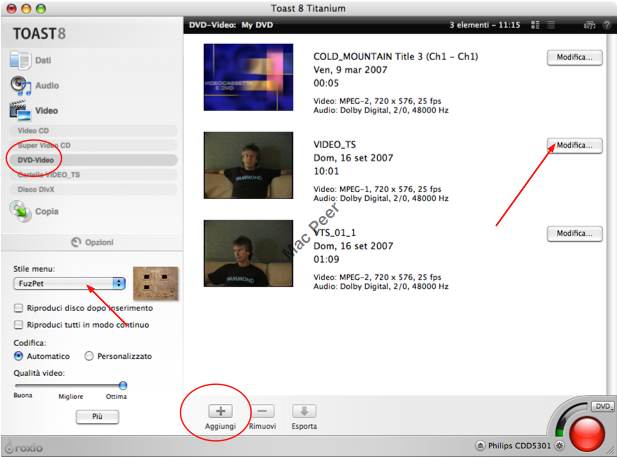Click the VIDEO_TS title text

coord(334,144)
